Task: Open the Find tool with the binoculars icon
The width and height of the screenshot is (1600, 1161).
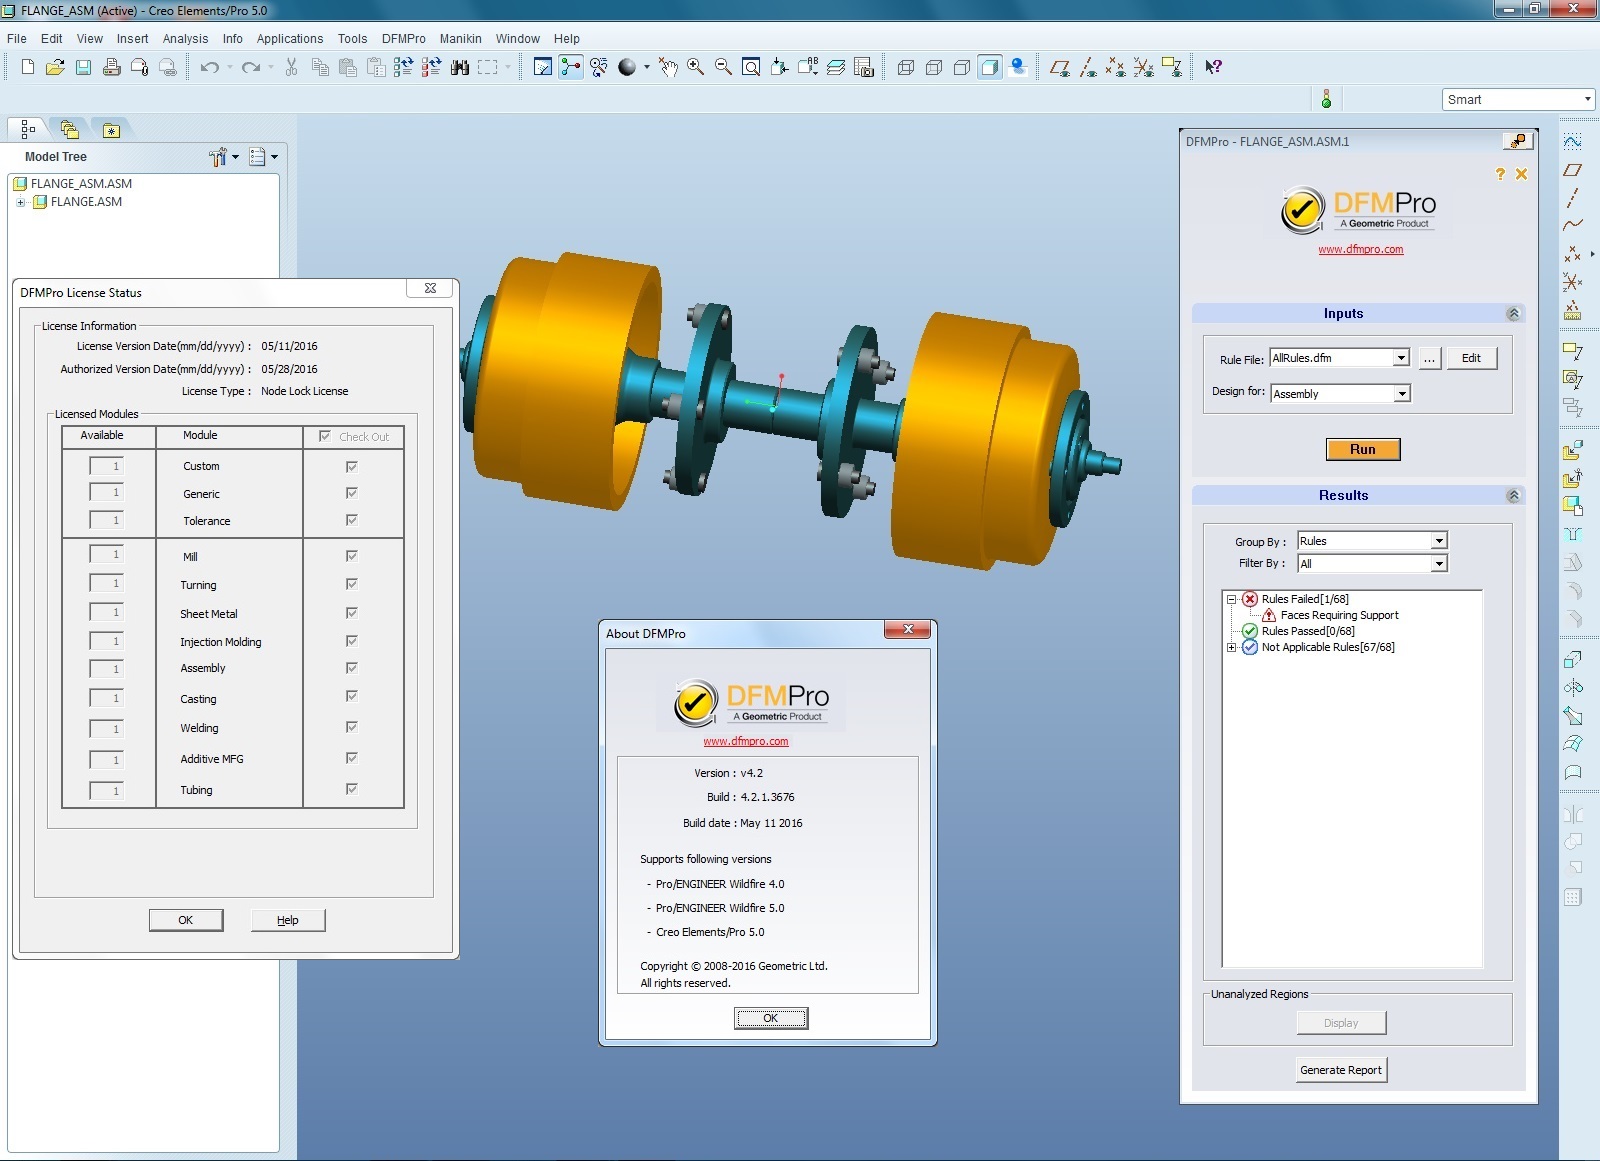Action: click(x=460, y=67)
